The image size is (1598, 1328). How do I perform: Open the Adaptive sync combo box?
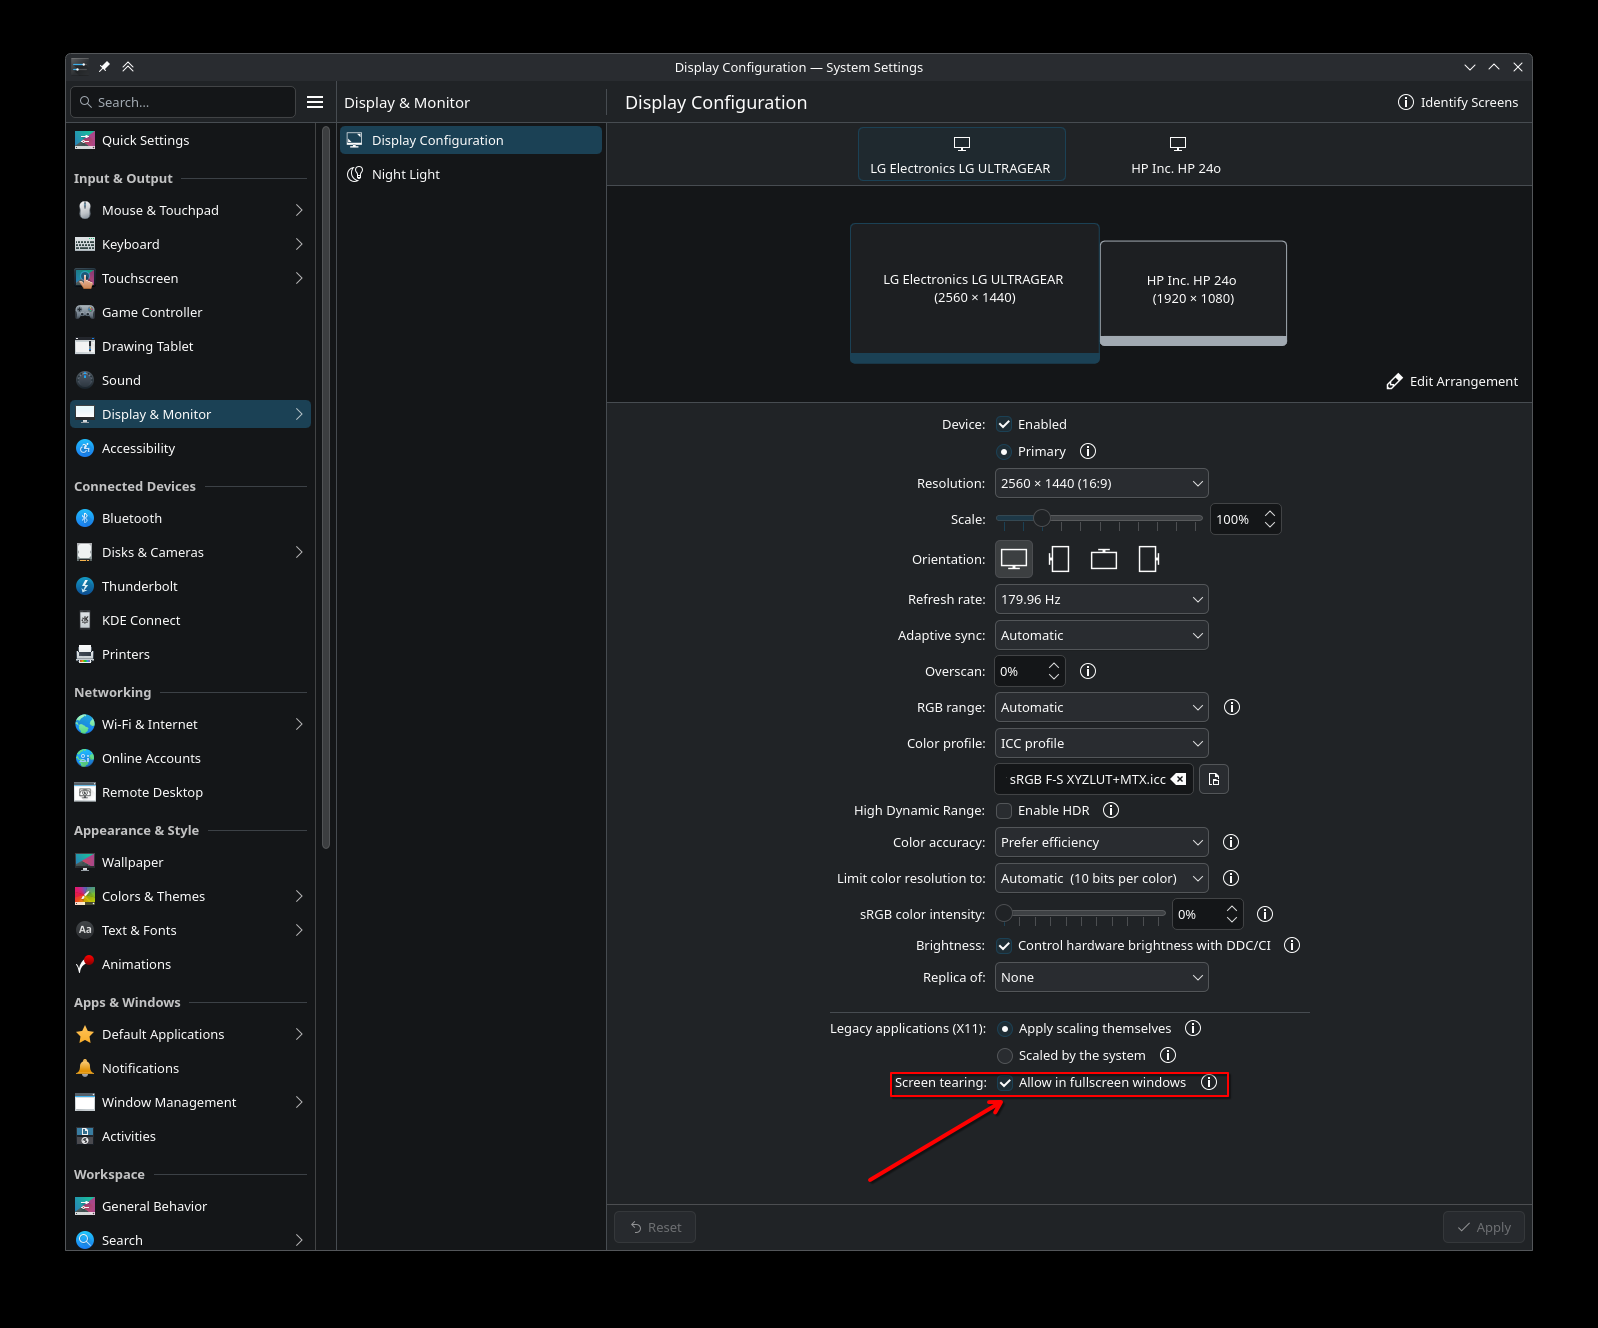[x=1101, y=635]
